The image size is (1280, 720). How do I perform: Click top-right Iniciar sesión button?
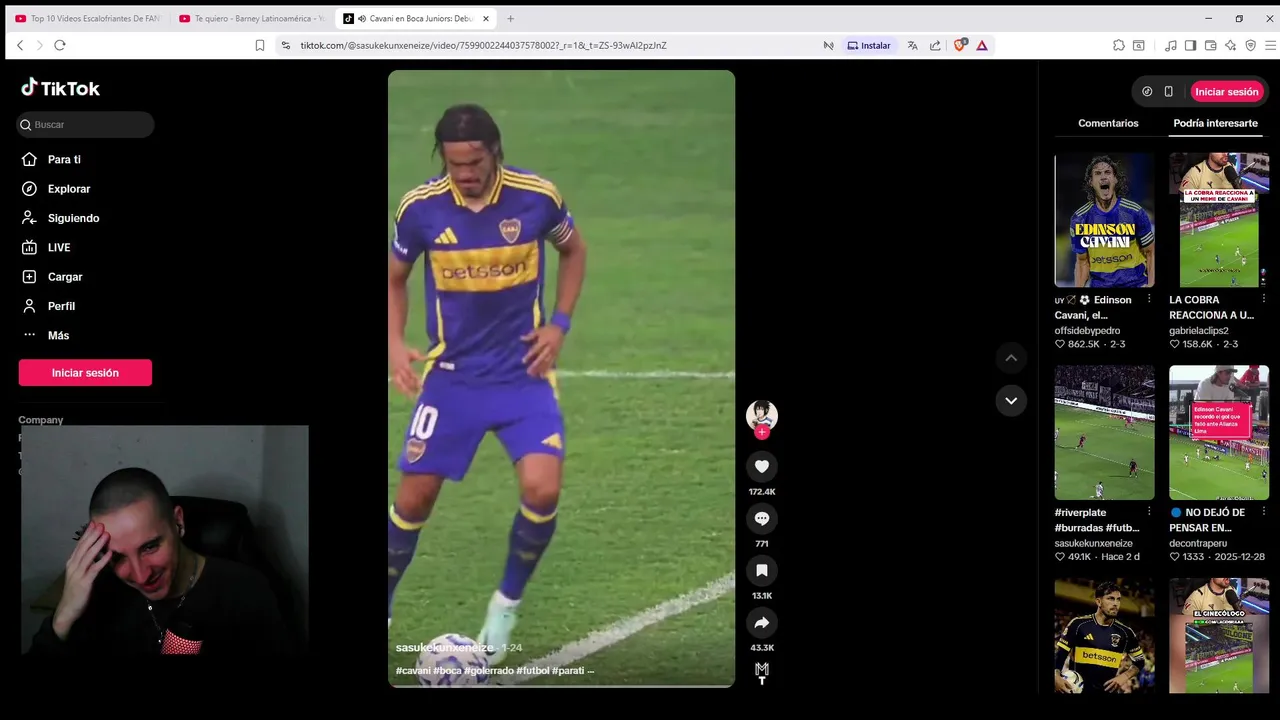(1227, 91)
